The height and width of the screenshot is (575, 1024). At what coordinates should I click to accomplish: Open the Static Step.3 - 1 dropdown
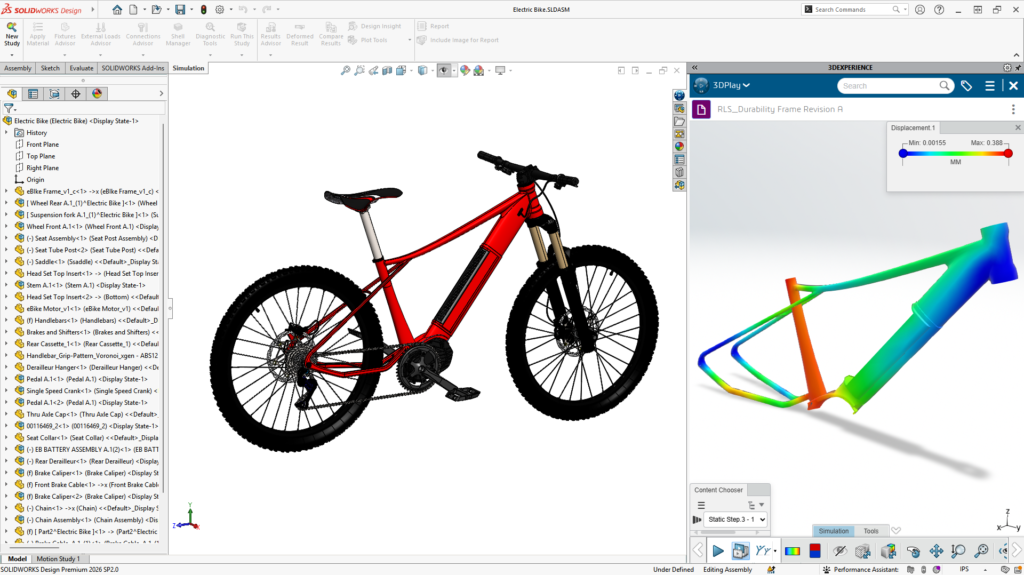click(735, 519)
